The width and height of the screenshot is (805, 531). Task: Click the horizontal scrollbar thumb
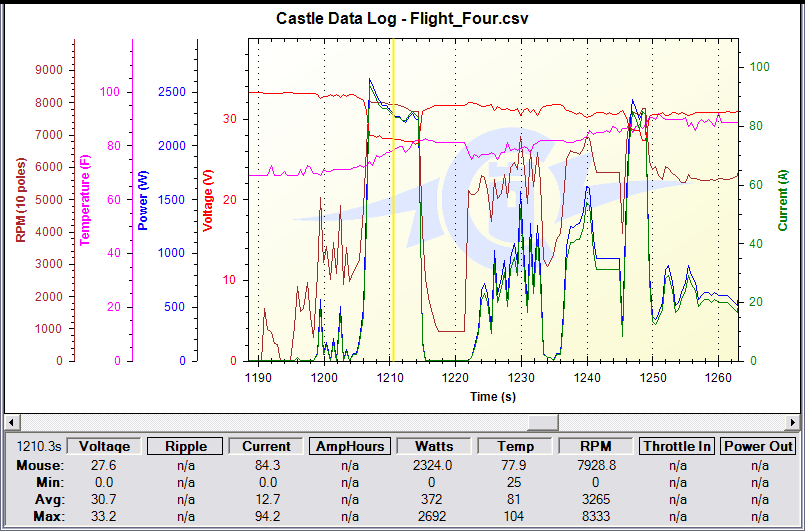pos(543,422)
